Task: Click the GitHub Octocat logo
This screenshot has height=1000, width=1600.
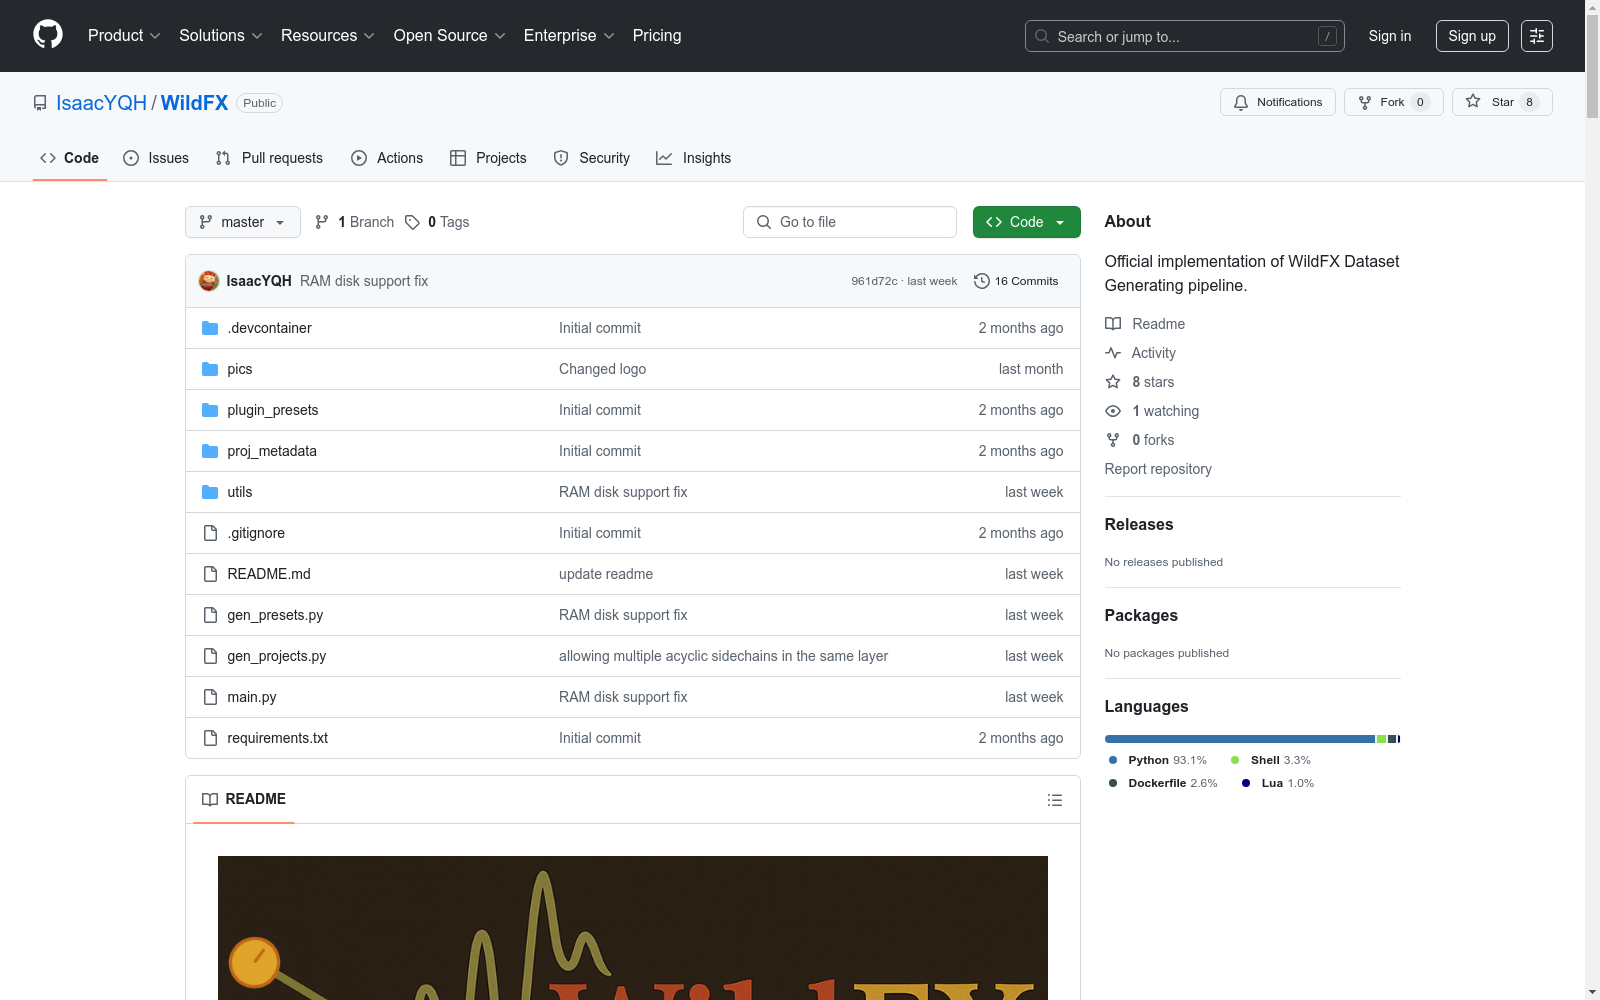Action: pyautogui.click(x=48, y=35)
